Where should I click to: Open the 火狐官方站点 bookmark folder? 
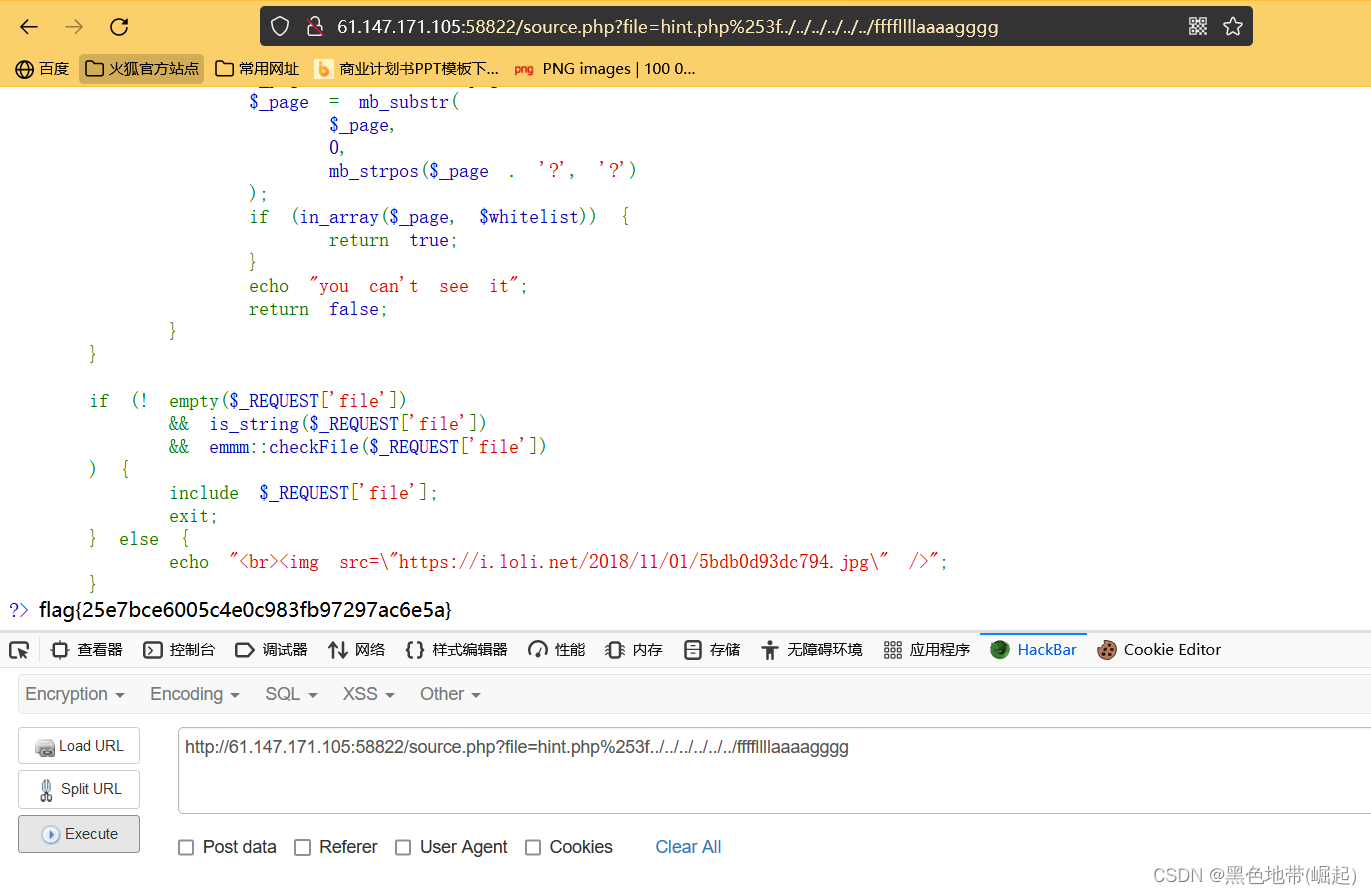142,69
